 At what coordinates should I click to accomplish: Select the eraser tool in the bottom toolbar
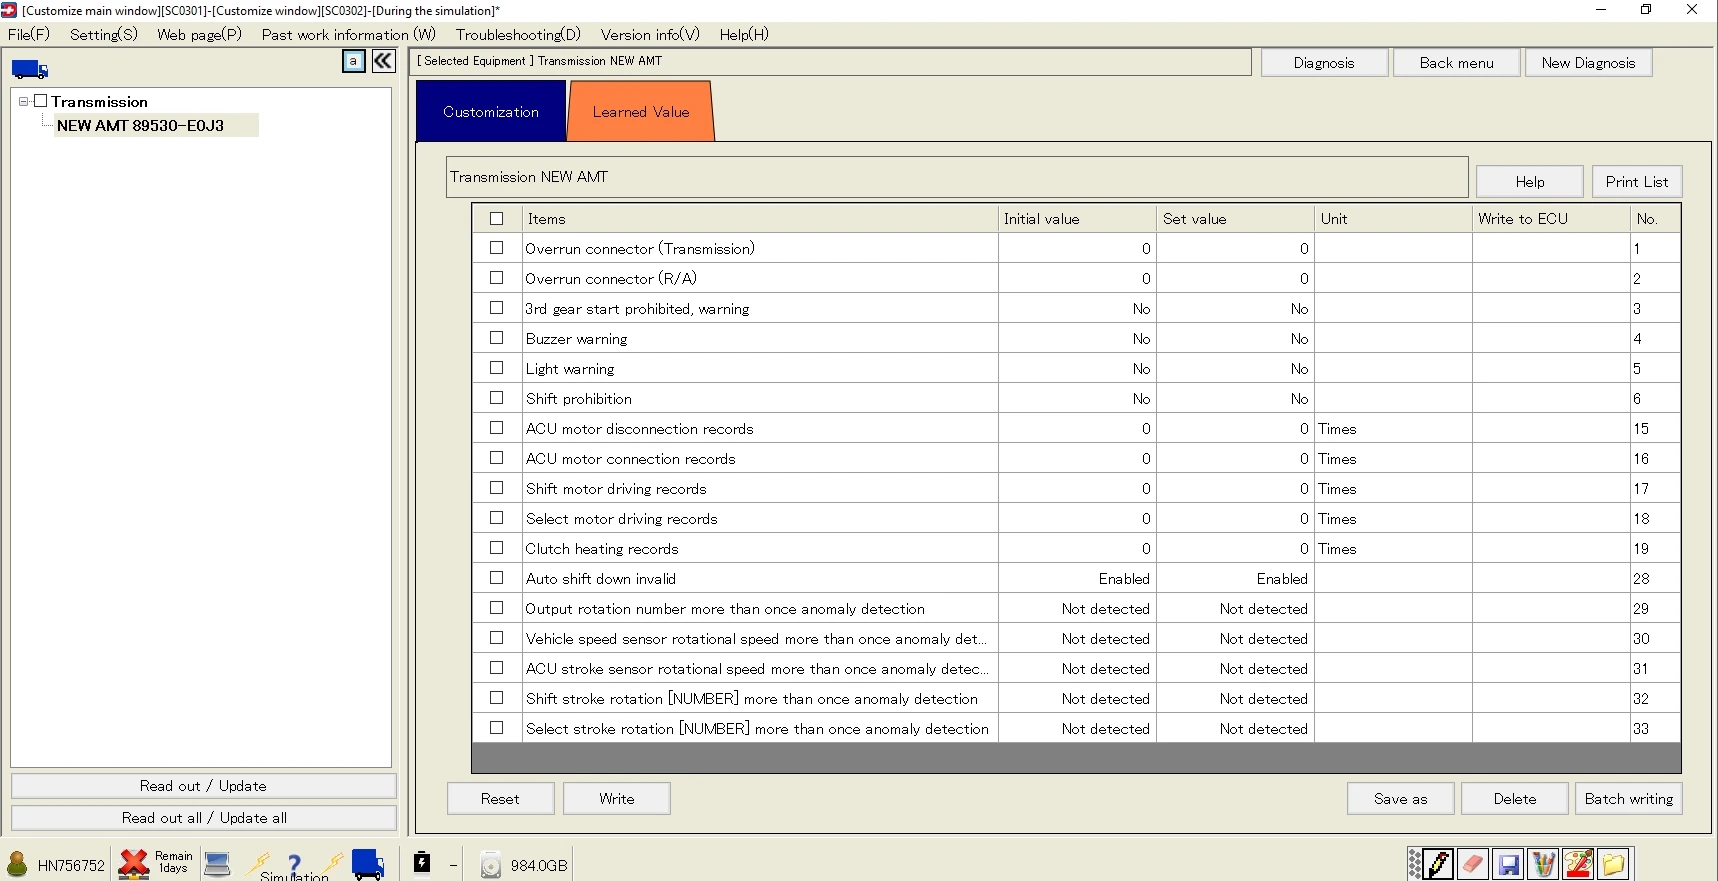(x=1473, y=864)
